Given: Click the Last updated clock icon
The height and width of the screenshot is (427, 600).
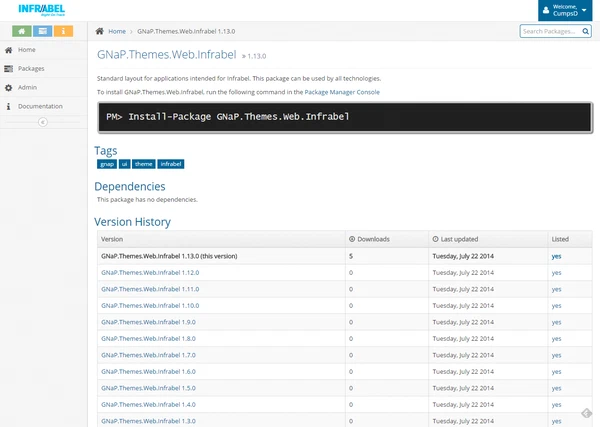Looking at the screenshot, I should (x=435, y=239).
